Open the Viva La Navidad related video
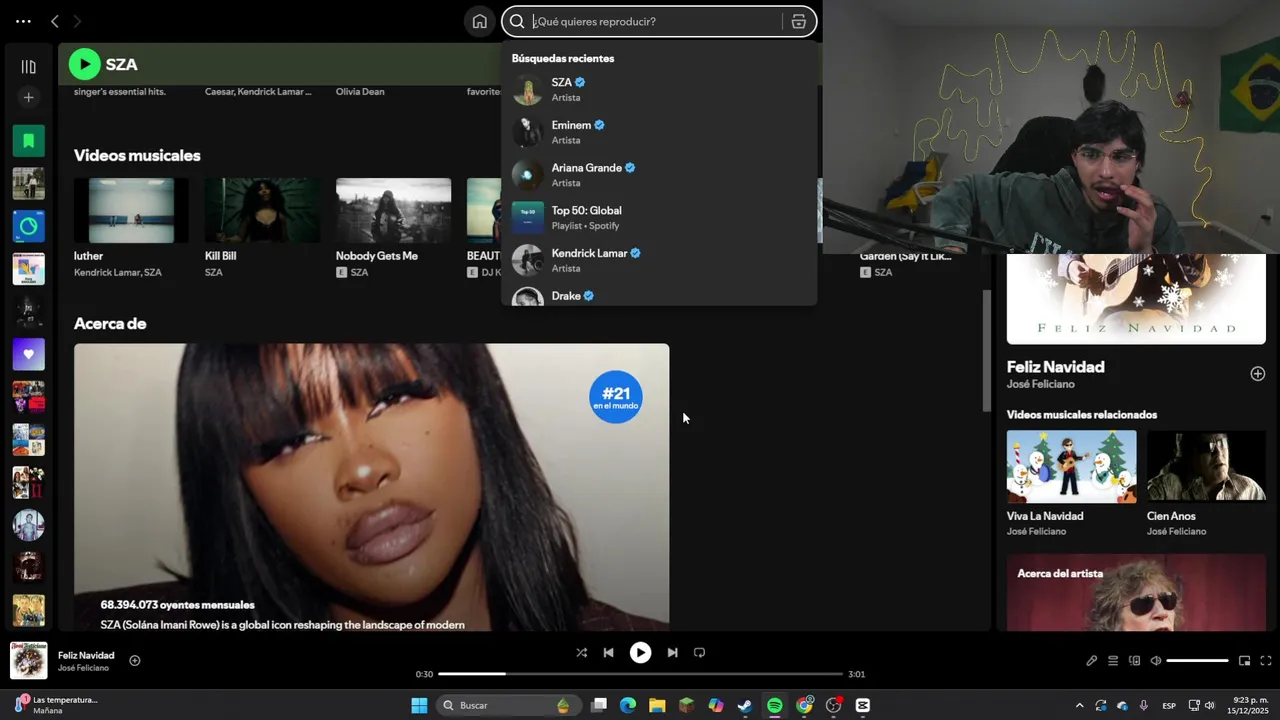The width and height of the screenshot is (1280, 720). [1071, 467]
